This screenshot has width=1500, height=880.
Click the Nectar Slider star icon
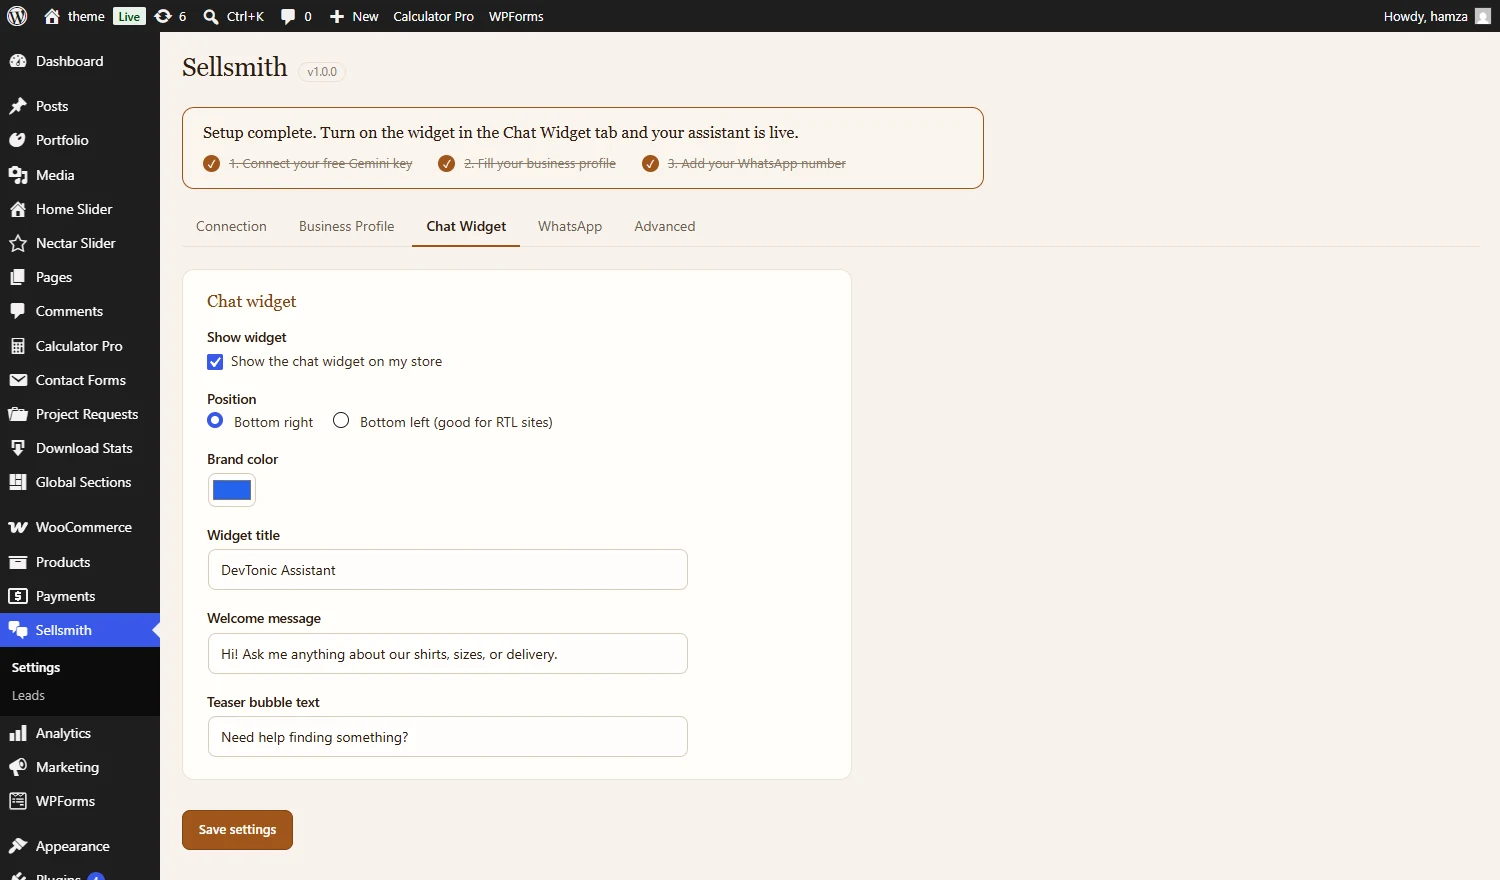pos(18,243)
